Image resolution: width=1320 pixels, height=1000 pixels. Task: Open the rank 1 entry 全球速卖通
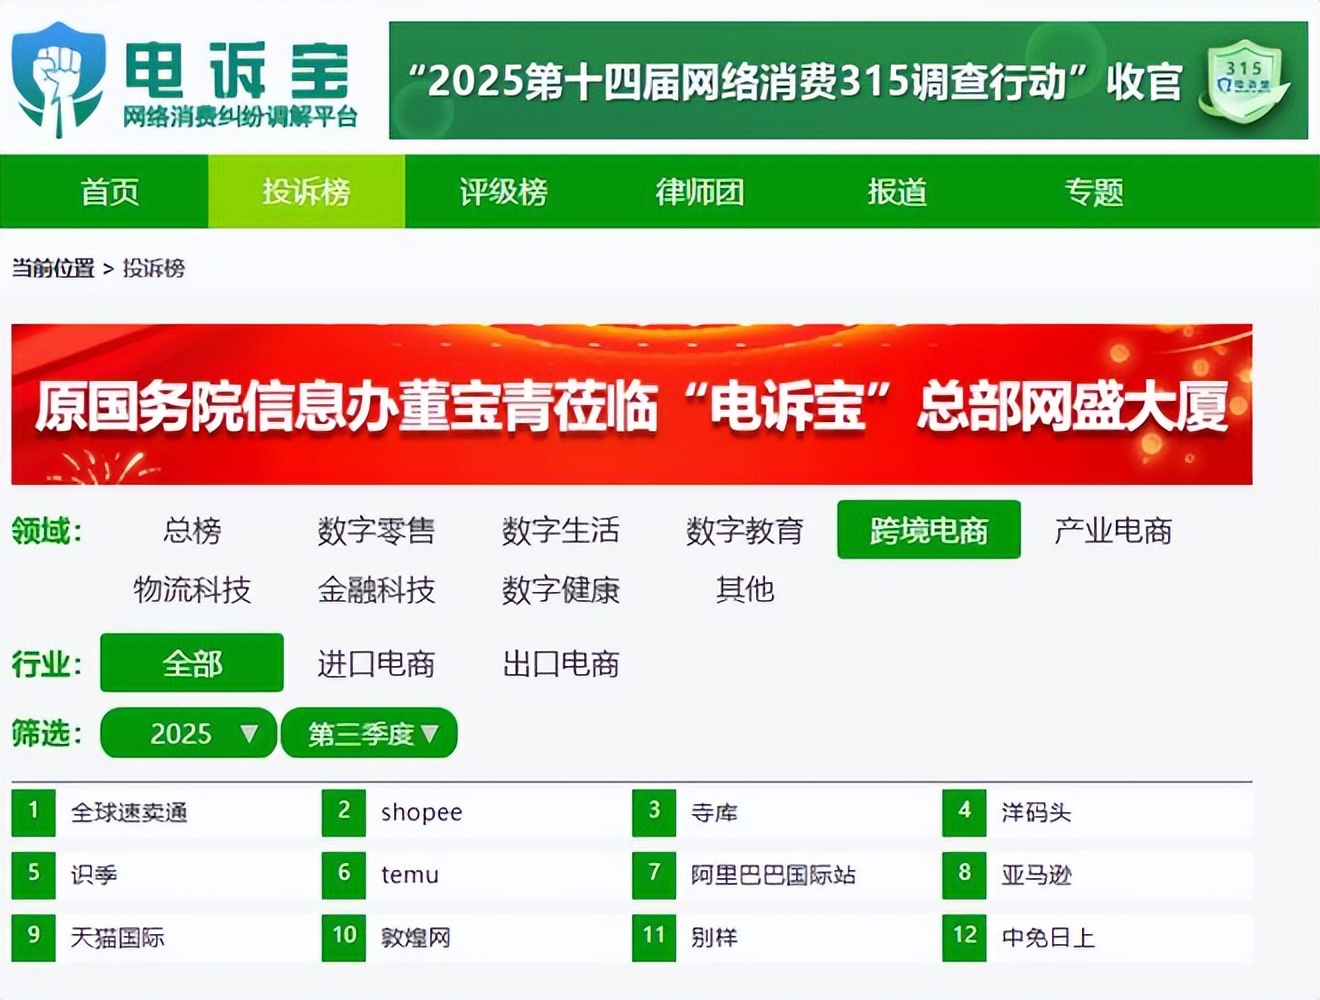129,813
